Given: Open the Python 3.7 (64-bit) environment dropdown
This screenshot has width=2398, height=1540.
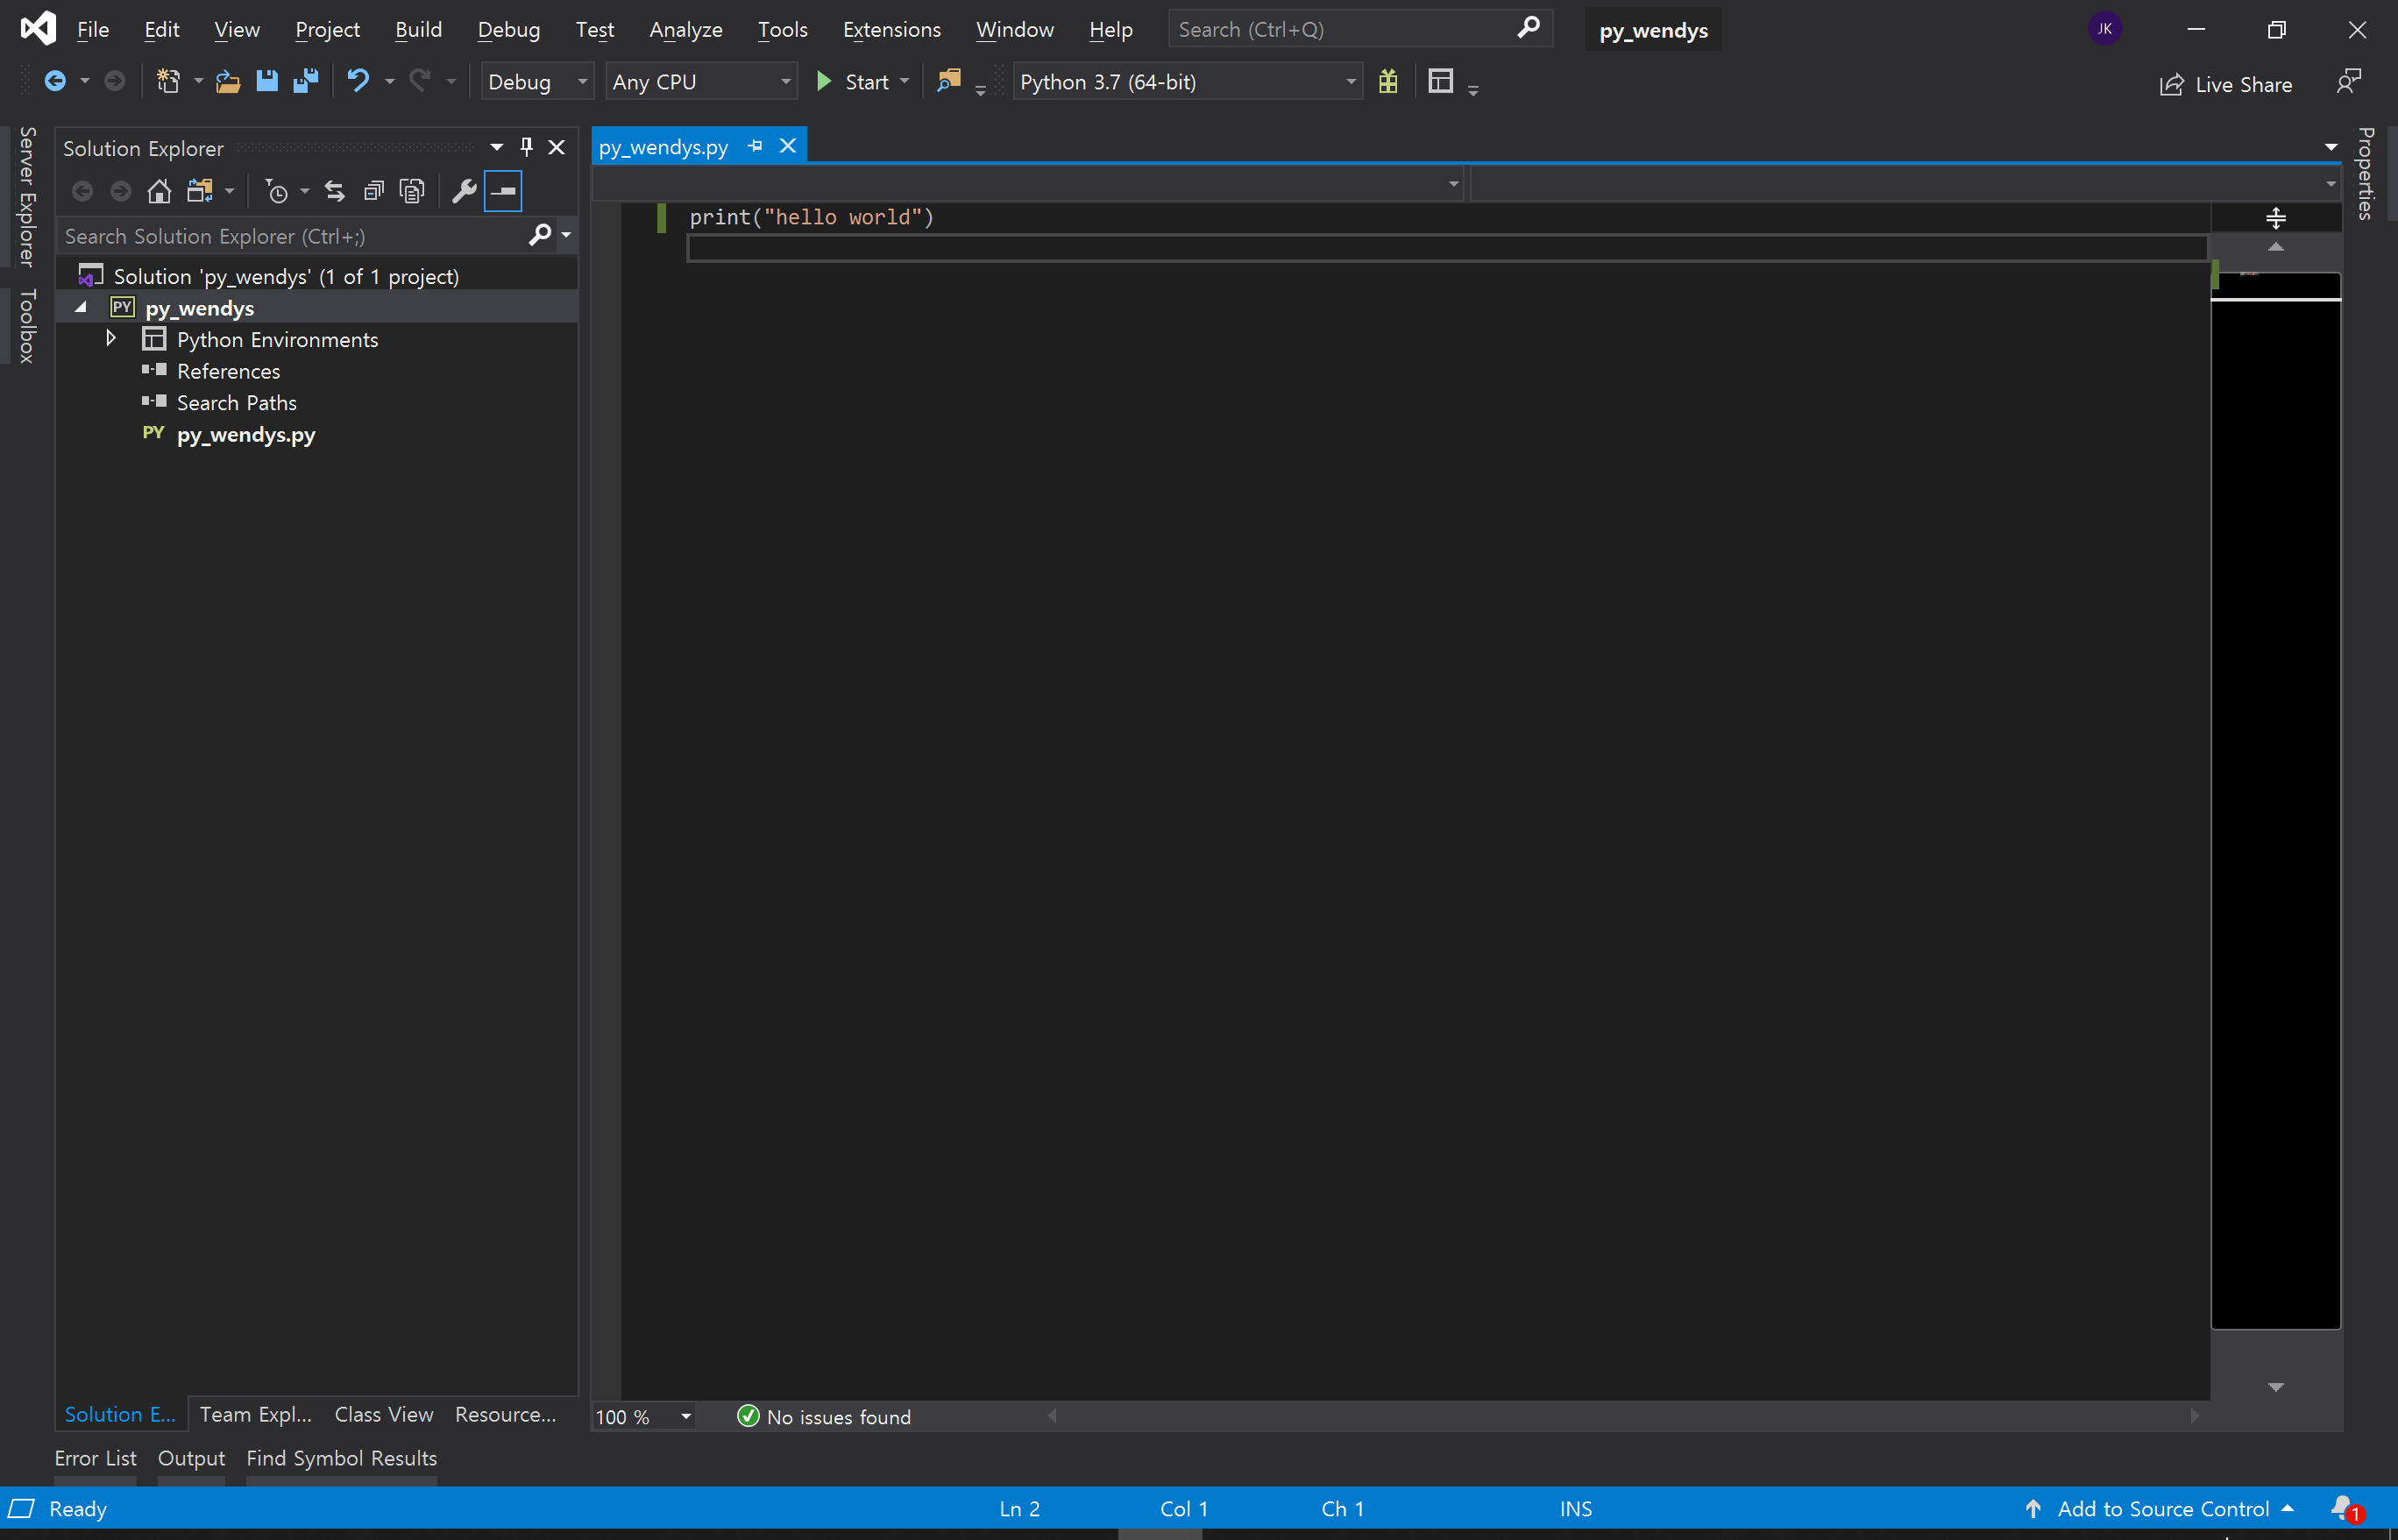Looking at the screenshot, I should [1187, 82].
